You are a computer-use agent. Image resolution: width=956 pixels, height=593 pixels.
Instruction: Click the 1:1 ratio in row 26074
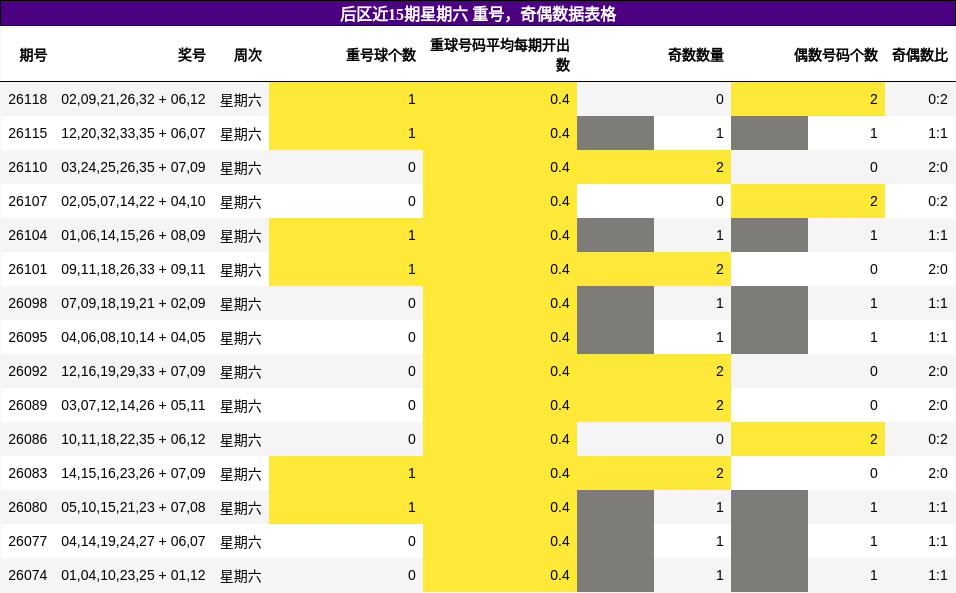[x=938, y=575]
